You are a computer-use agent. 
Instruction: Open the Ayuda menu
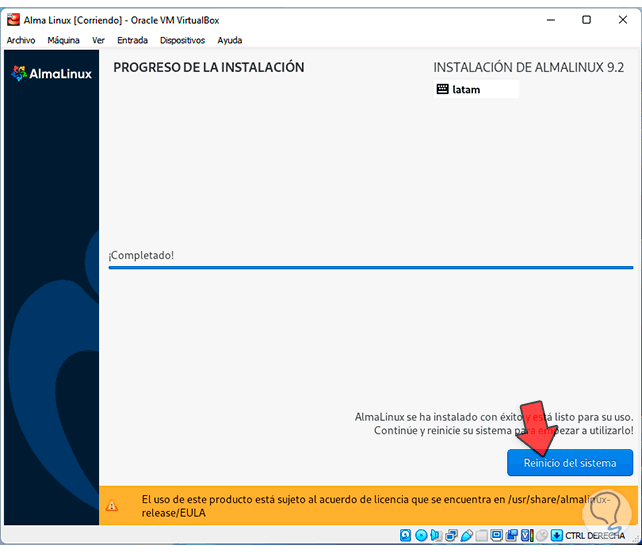tap(230, 40)
